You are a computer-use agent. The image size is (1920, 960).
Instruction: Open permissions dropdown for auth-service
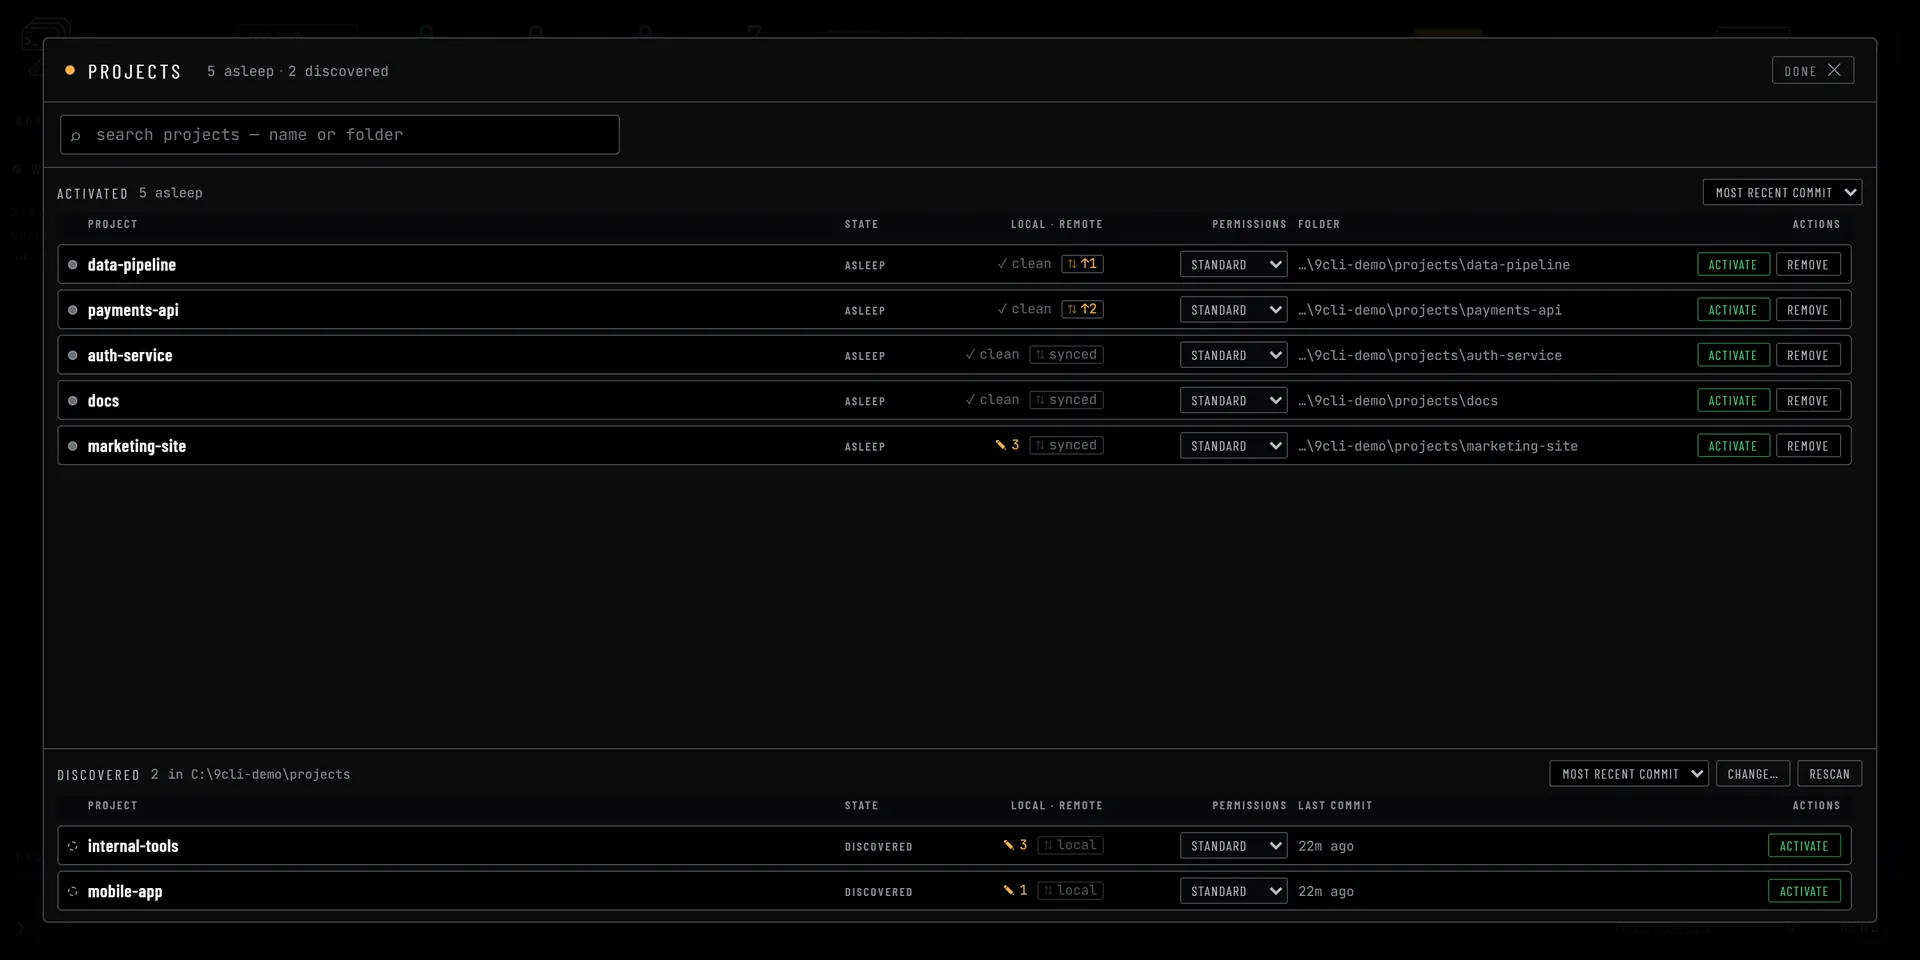click(1233, 355)
